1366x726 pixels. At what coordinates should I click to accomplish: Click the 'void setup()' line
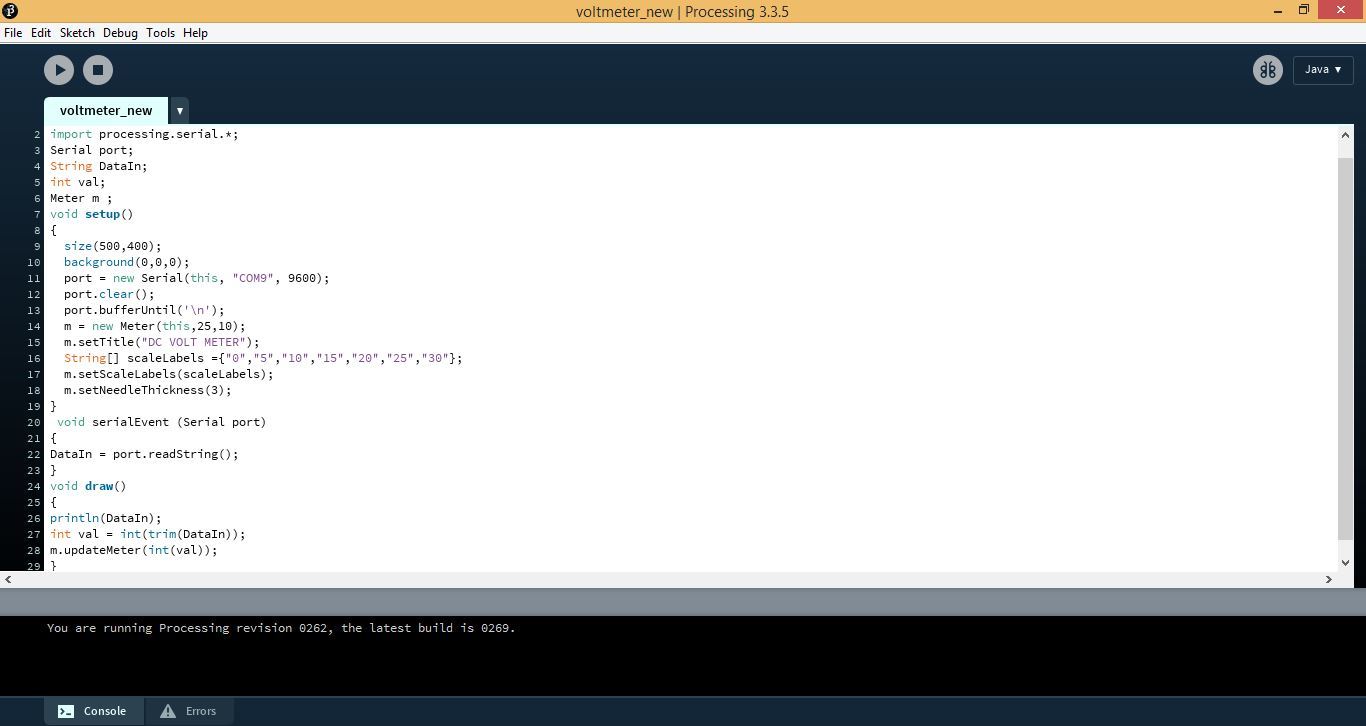[x=91, y=214]
